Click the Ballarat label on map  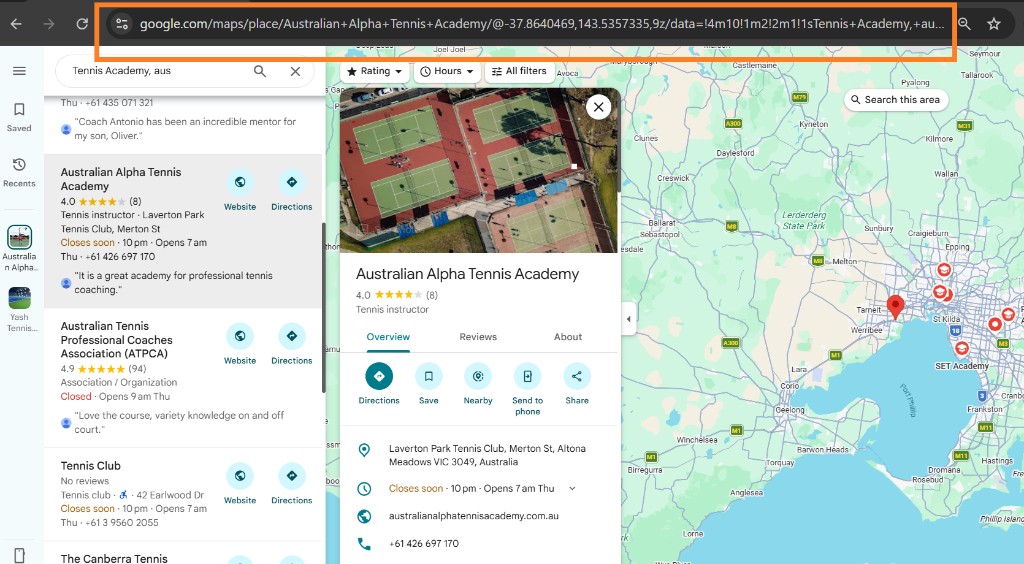(662, 223)
